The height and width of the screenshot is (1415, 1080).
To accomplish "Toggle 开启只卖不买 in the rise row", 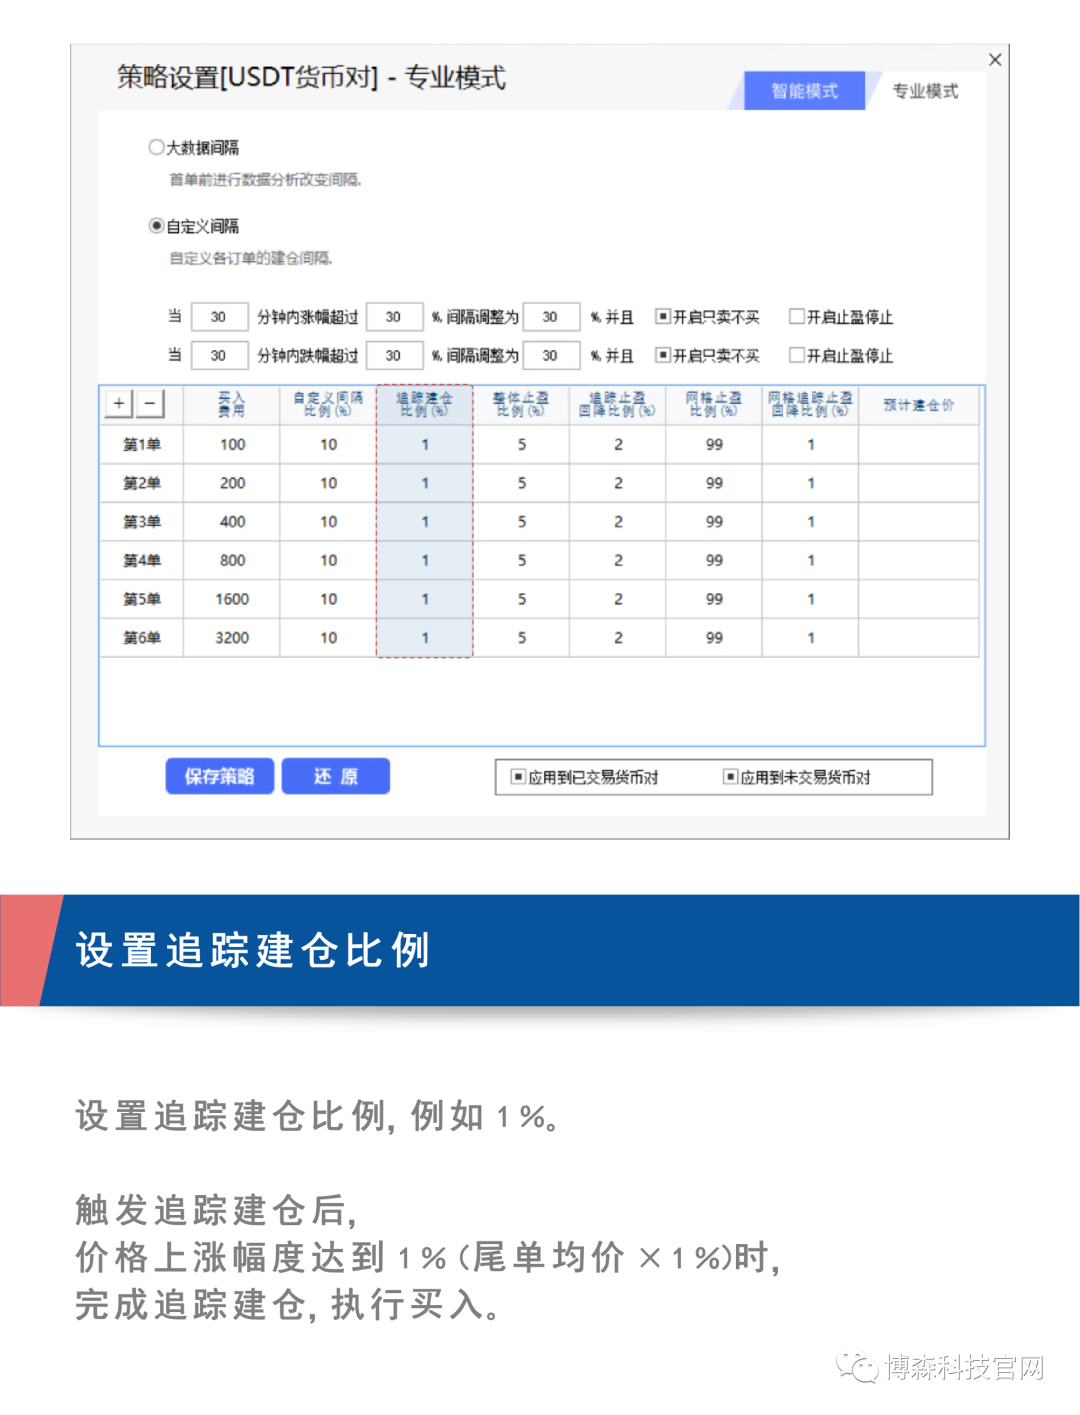I will pyautogui.click(x=662, y=317).
